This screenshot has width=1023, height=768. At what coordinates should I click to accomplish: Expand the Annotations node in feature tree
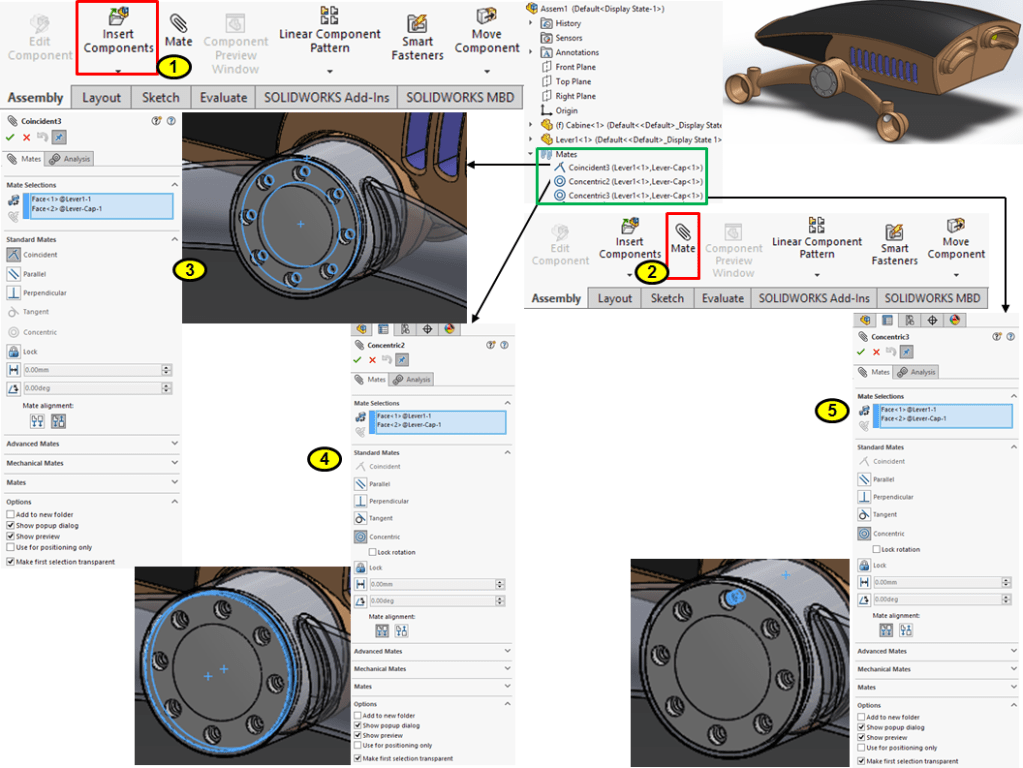(532, 52)
